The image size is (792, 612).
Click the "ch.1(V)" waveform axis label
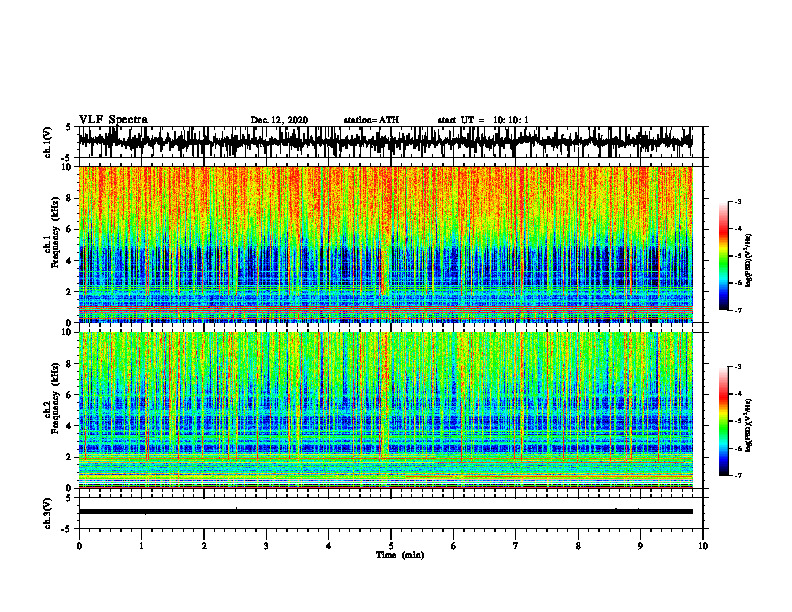[x=48, y=142]
